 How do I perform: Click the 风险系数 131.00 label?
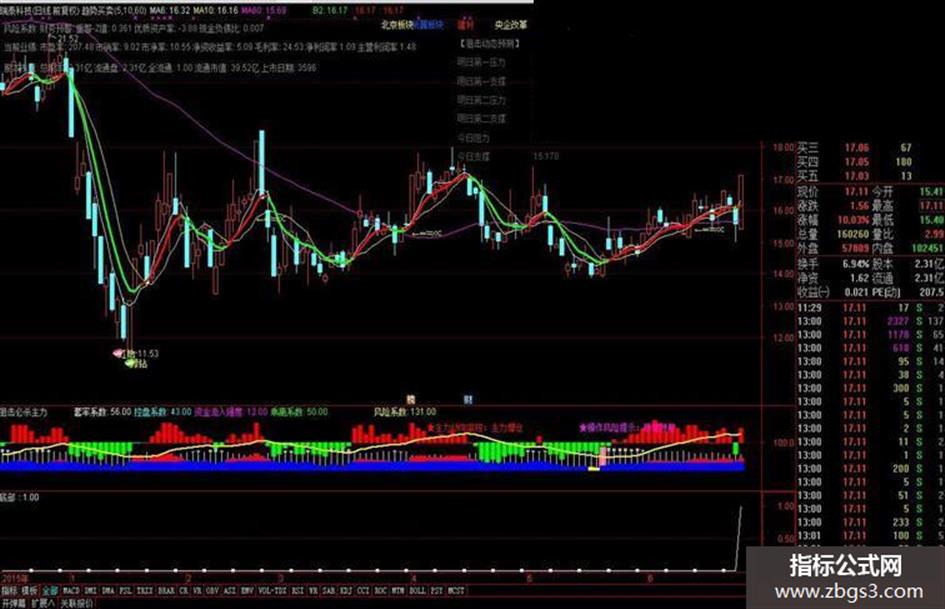(404, 412)
